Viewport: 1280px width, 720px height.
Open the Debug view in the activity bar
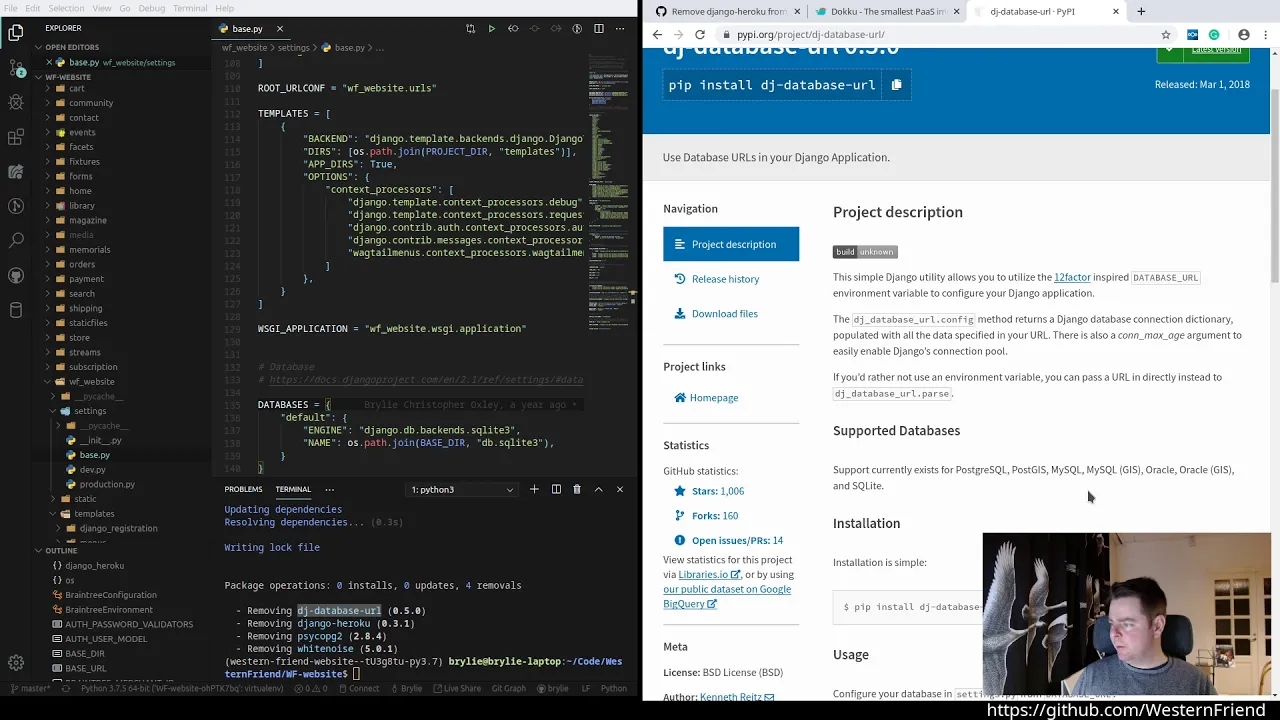point(16,102)
